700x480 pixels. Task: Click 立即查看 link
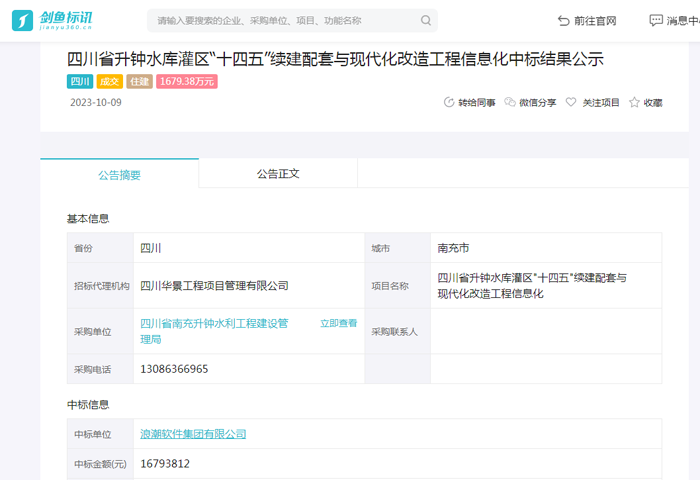coord(338,323)
